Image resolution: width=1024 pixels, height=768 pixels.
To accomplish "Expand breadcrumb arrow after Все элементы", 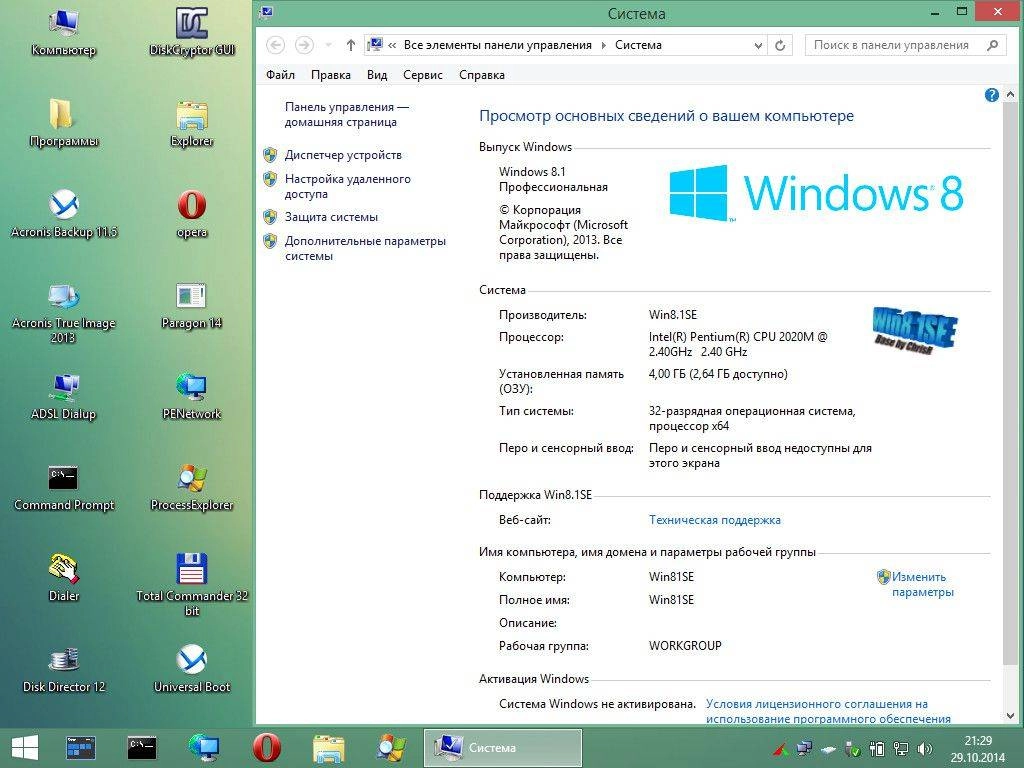I will tap(603, 45).
